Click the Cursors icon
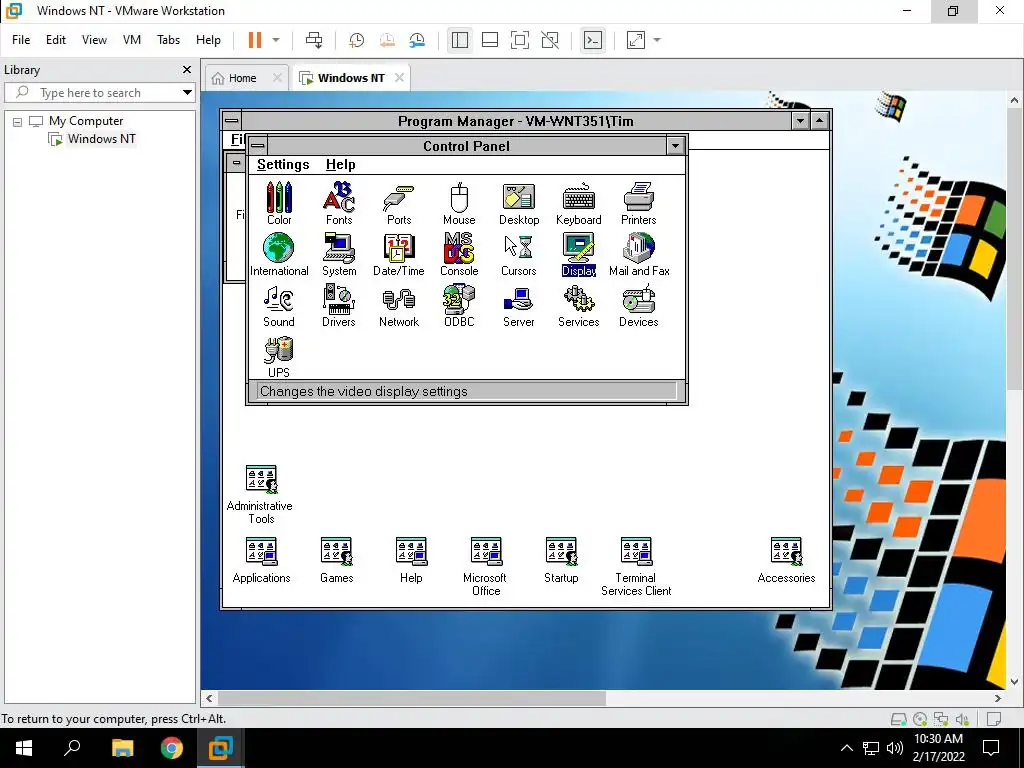1024x768 pixels. click(519, 255)
